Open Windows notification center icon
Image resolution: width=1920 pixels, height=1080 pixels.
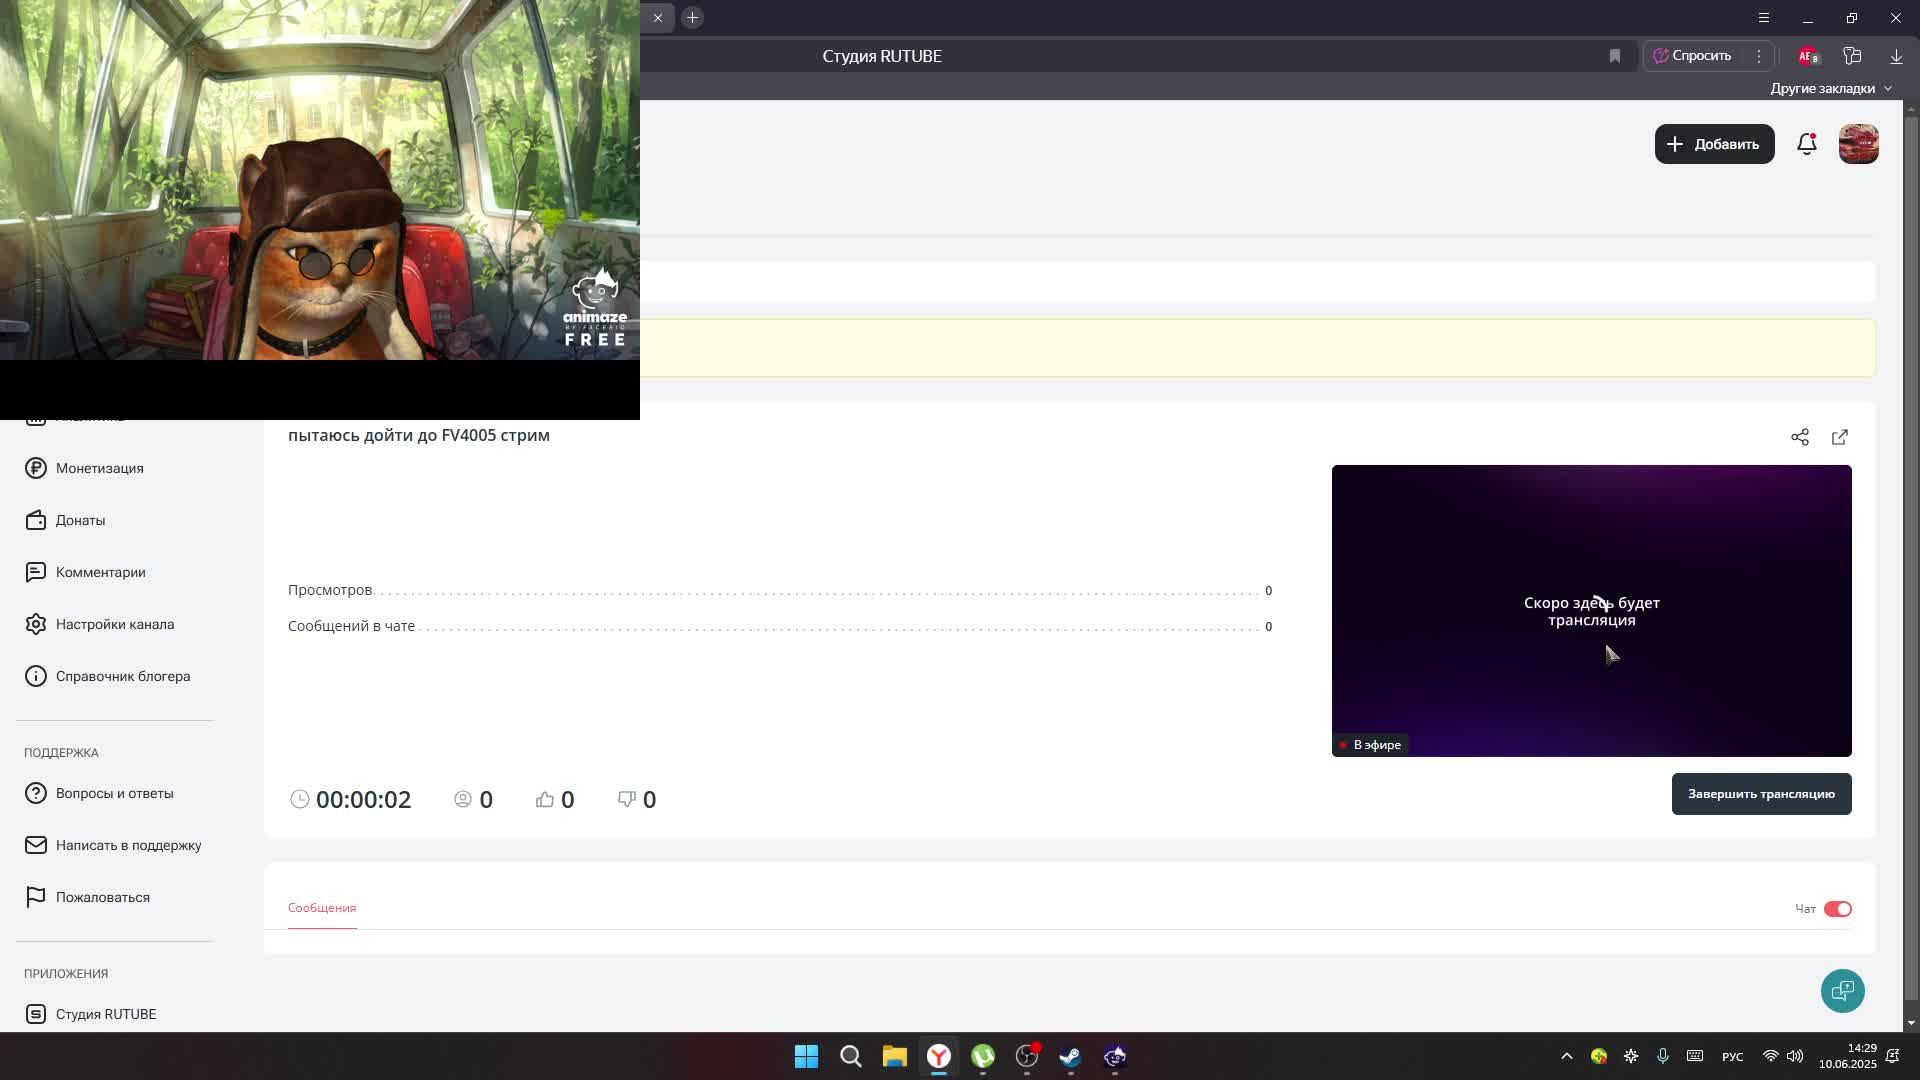pyautogui.click(x=1893, y=1056)
